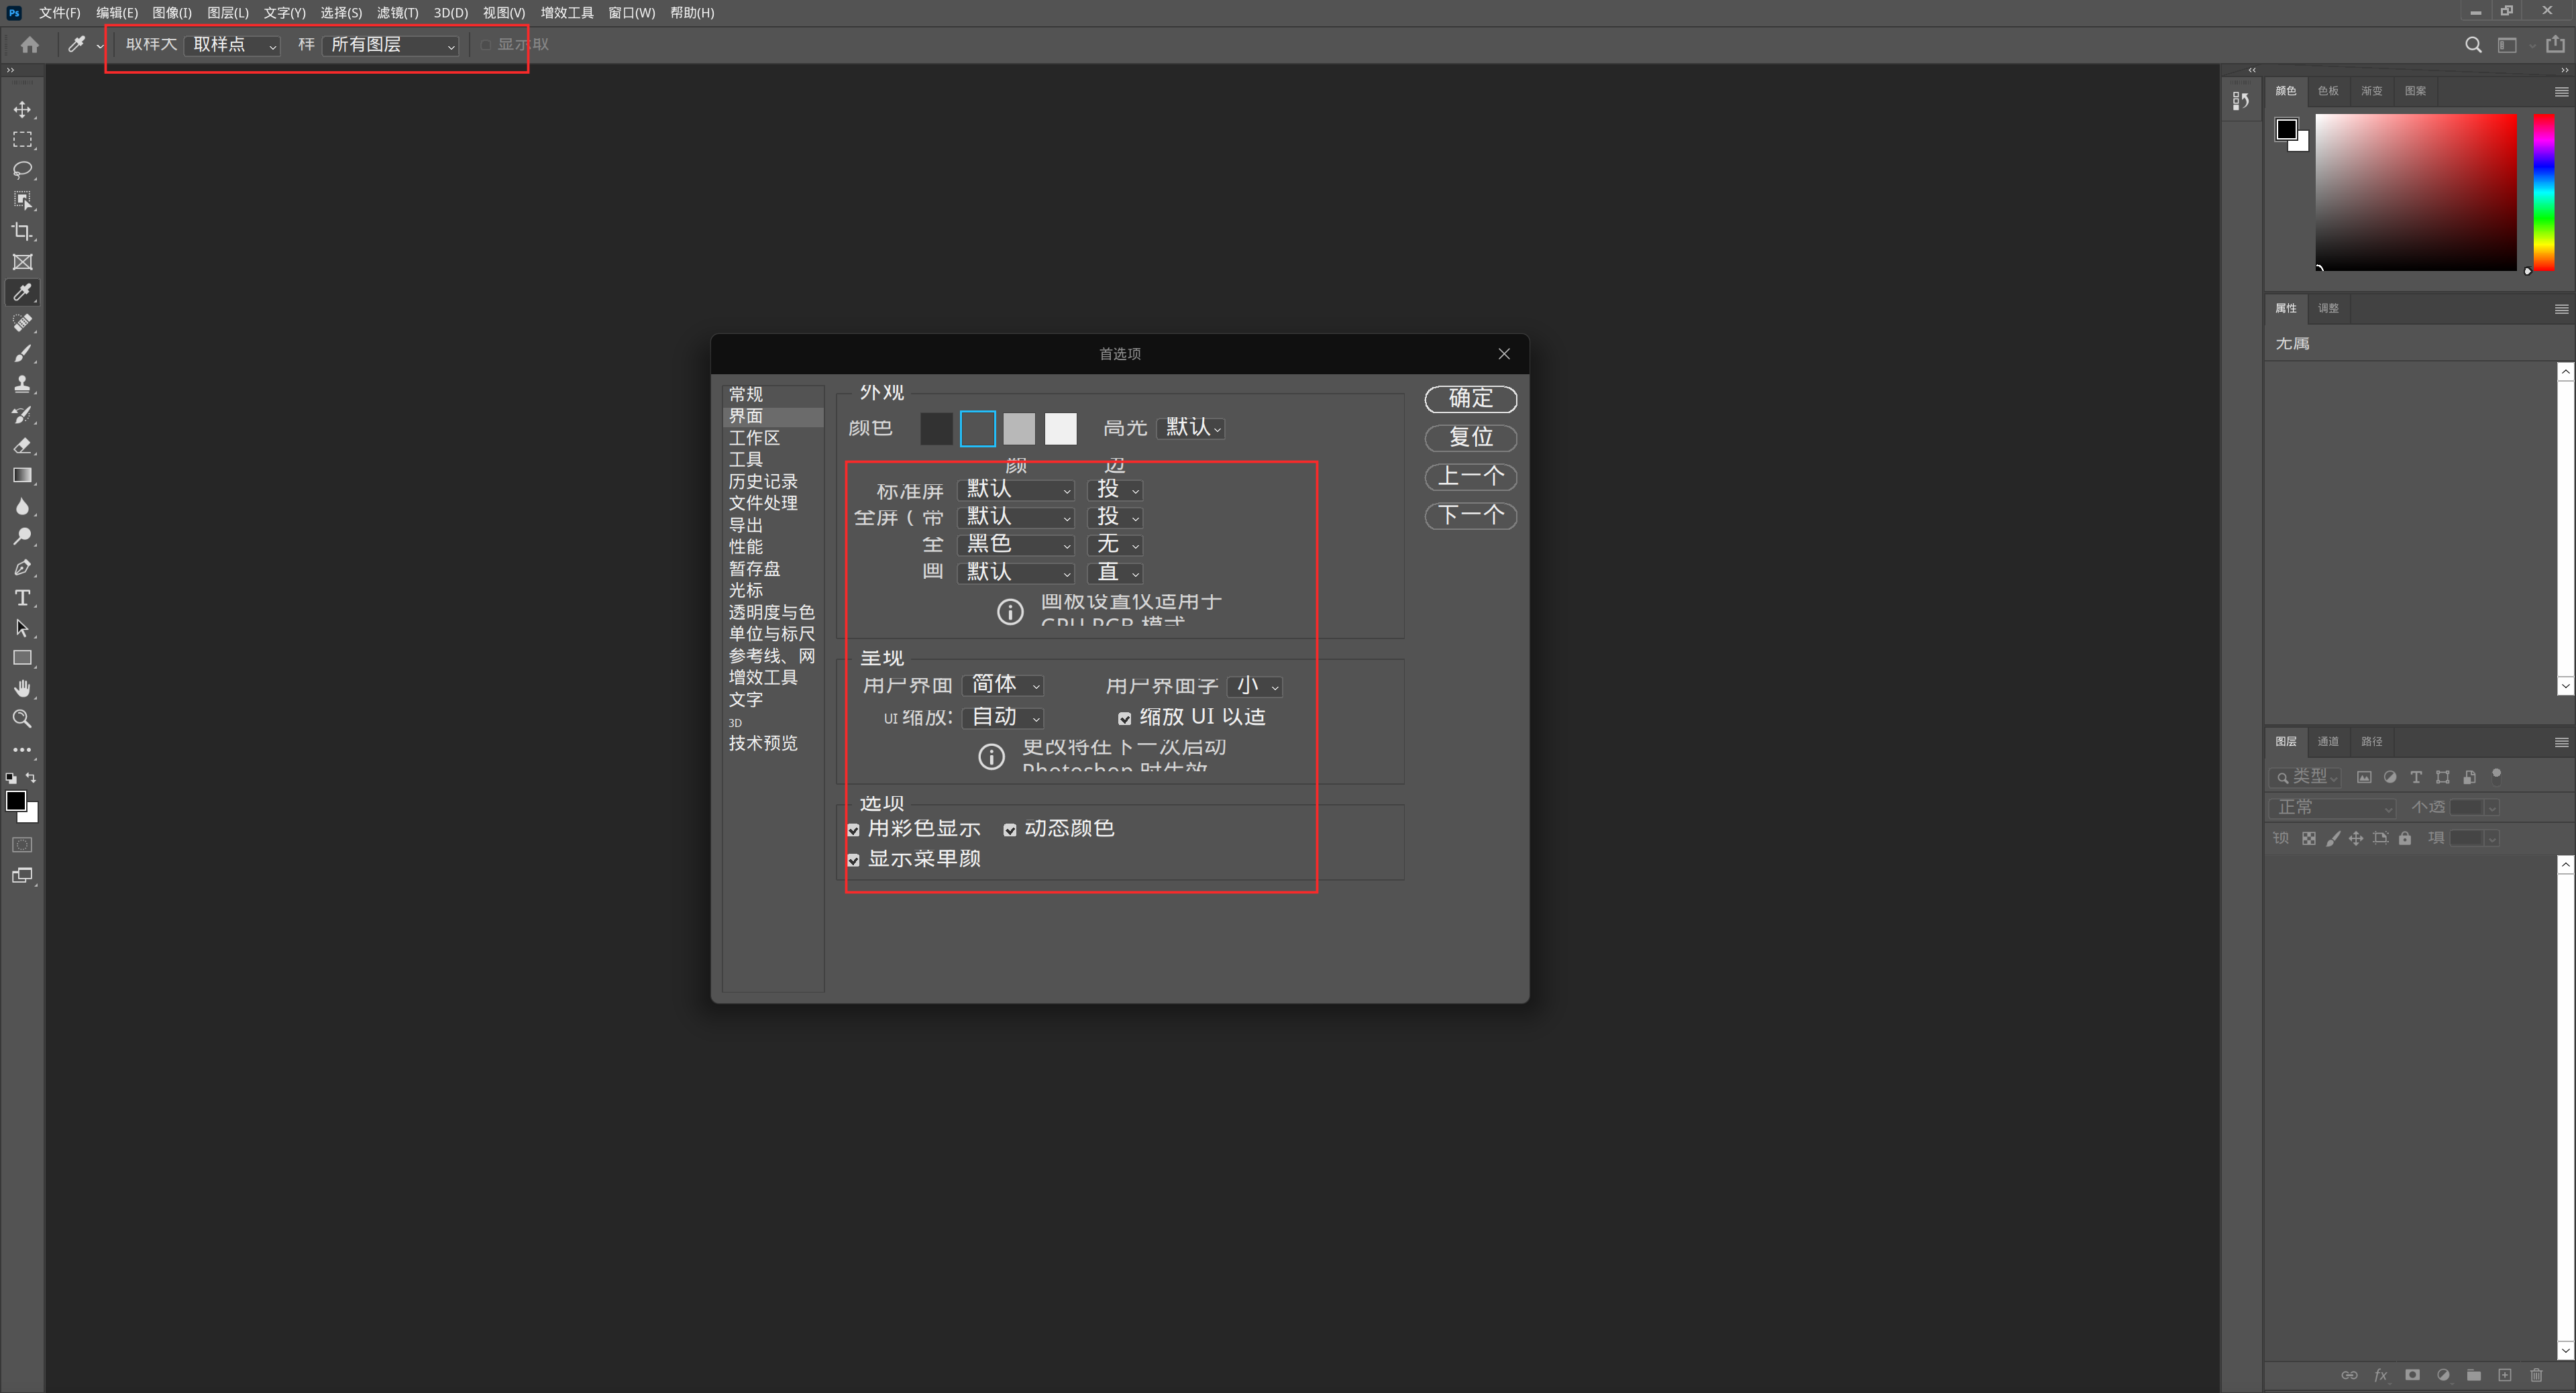Open the 高光 默认 dropdown
This screenshot has width=2576, height=1393.
point(1191,428)
